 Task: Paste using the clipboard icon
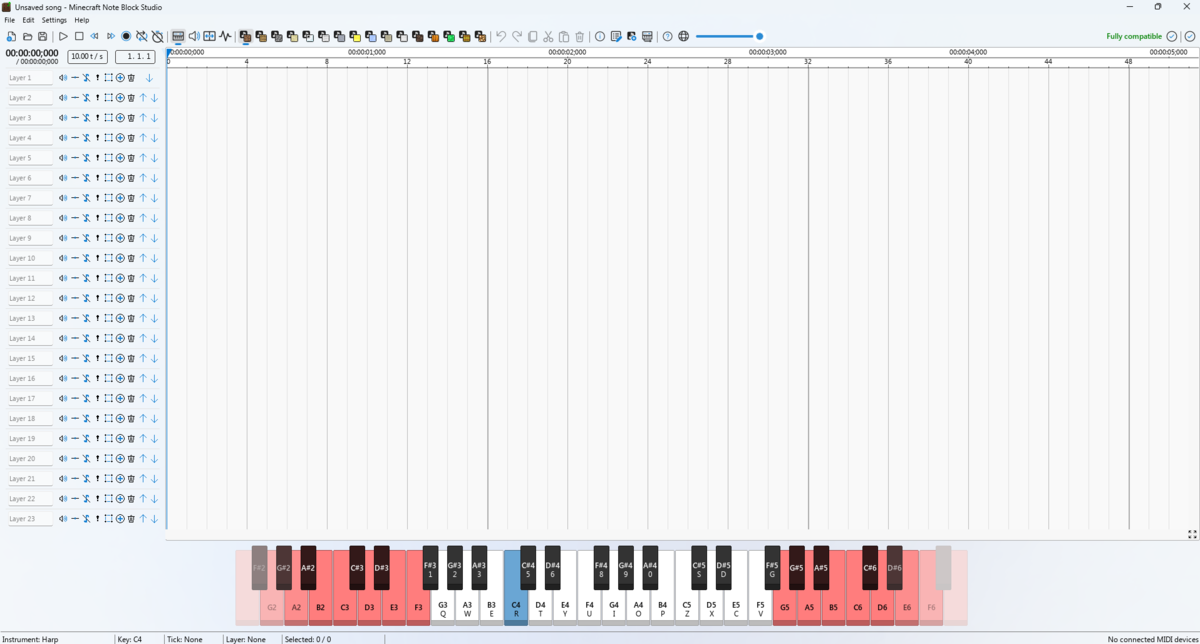tap(564, 37)
